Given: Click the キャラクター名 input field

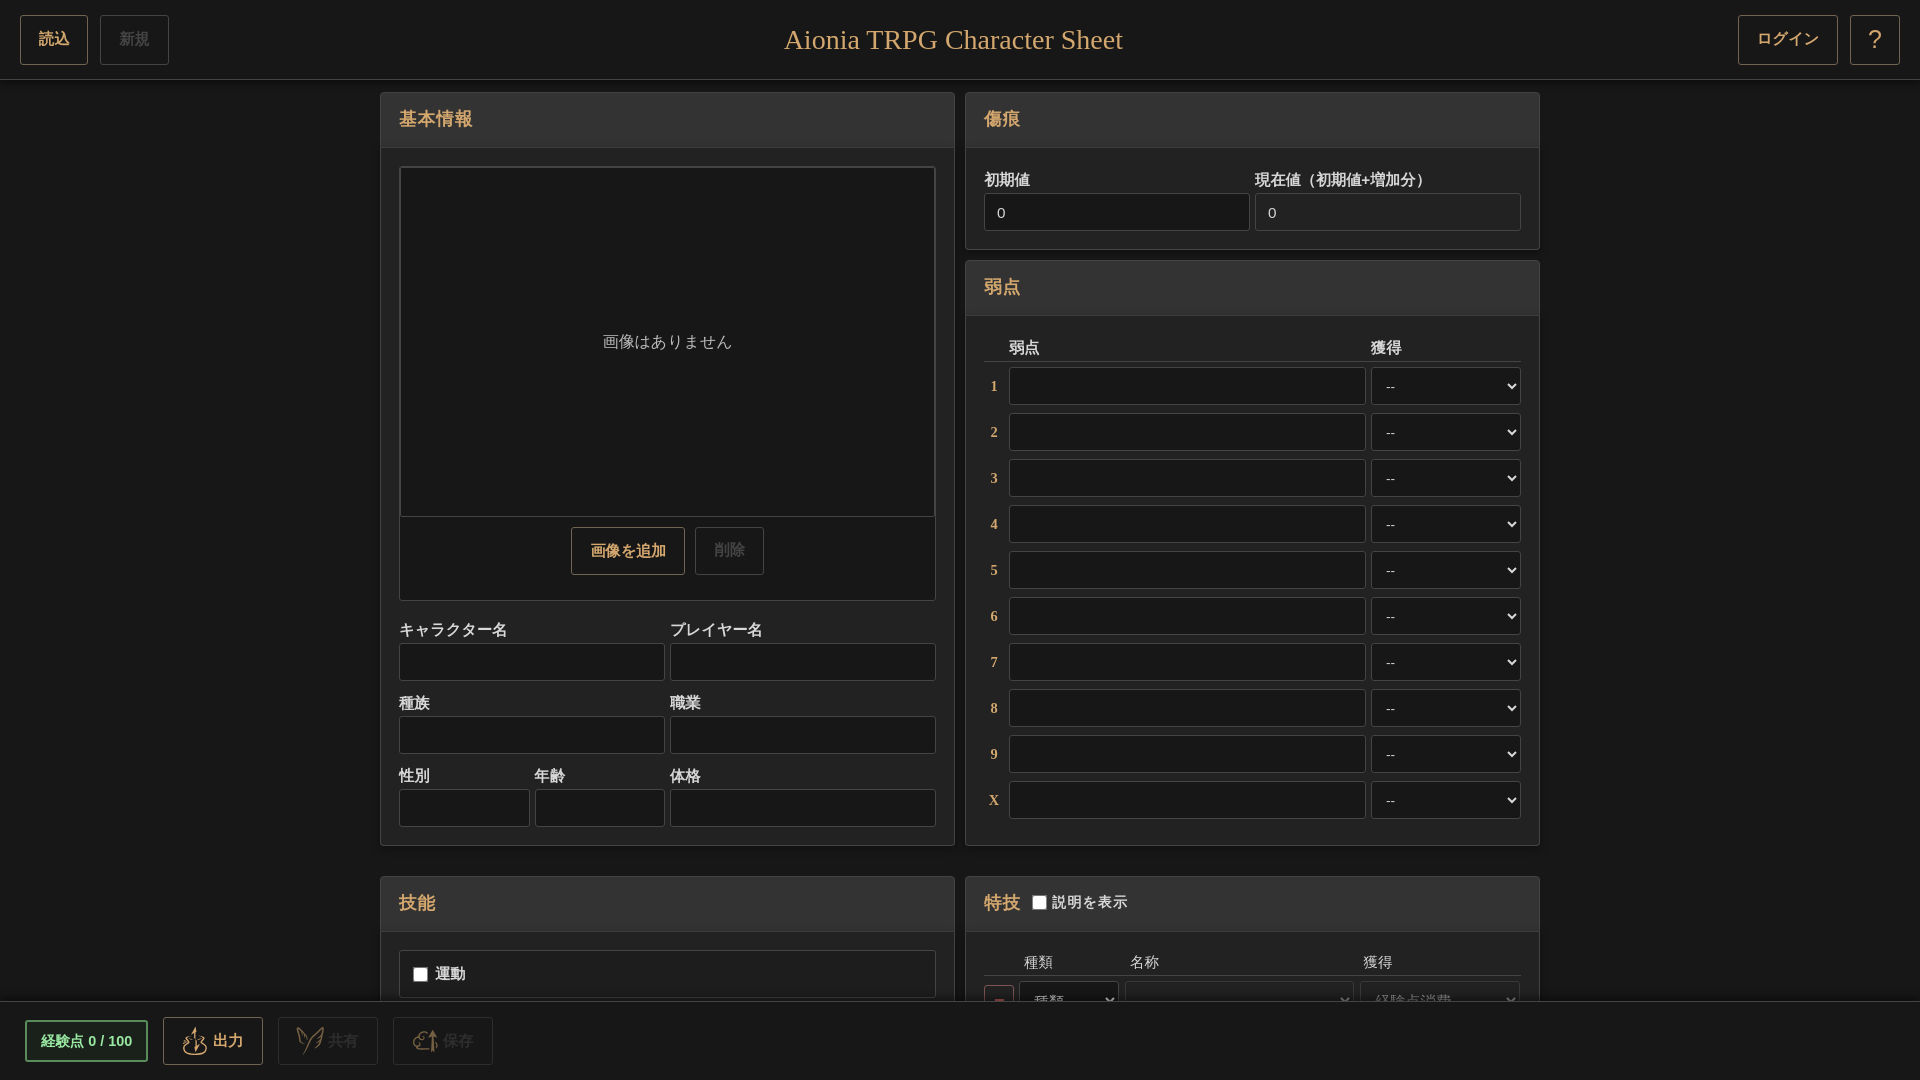Looking at the screenshot, I should 532,662.
